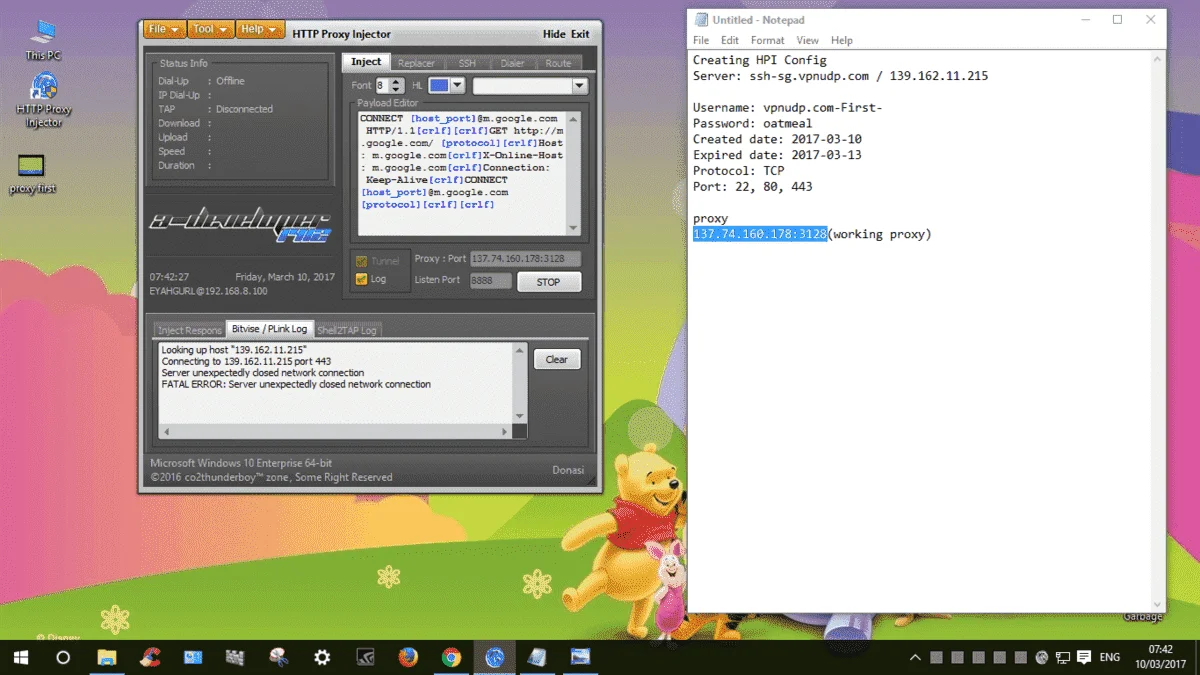
Task: Switch to the Dialer tab
Action: 513,63
